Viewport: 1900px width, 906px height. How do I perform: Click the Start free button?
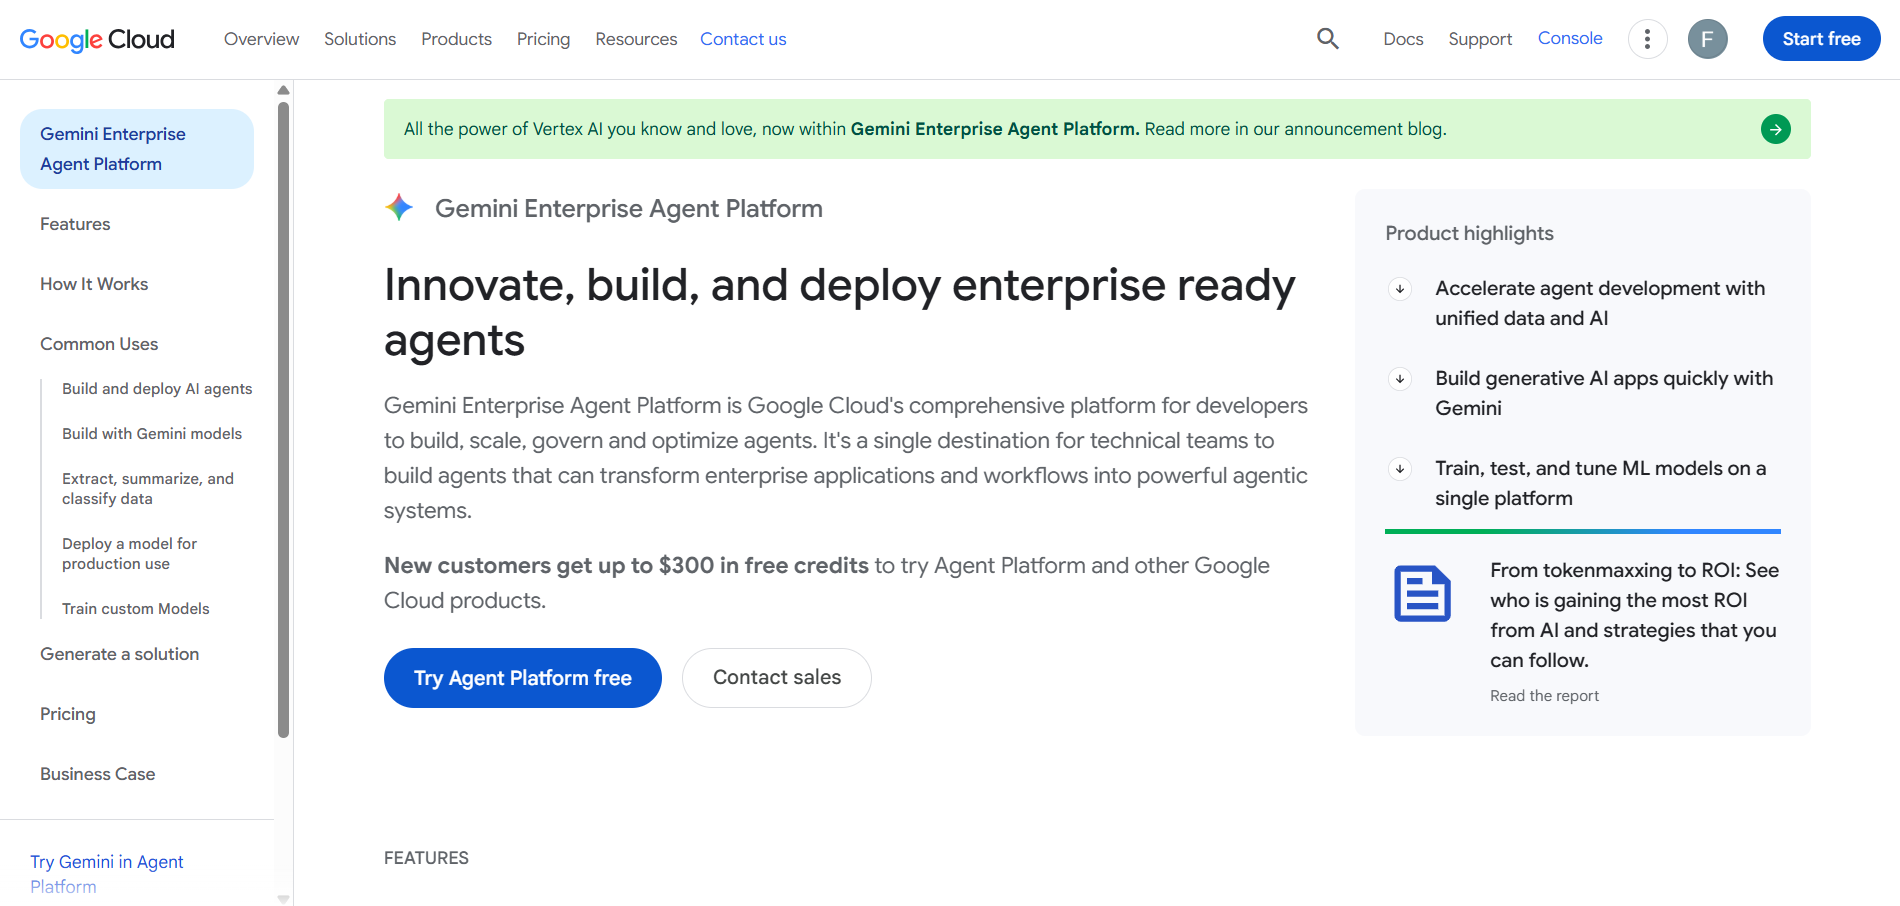[1821, 39]
